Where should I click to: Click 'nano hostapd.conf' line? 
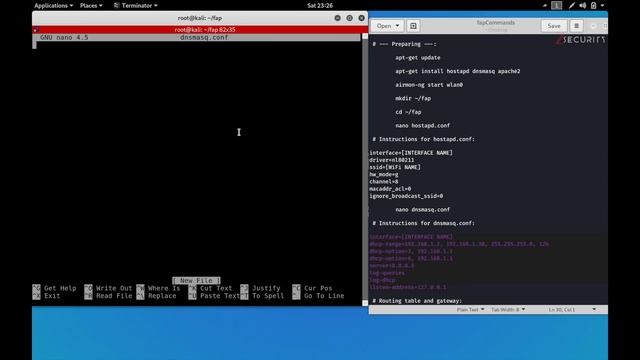422,126
